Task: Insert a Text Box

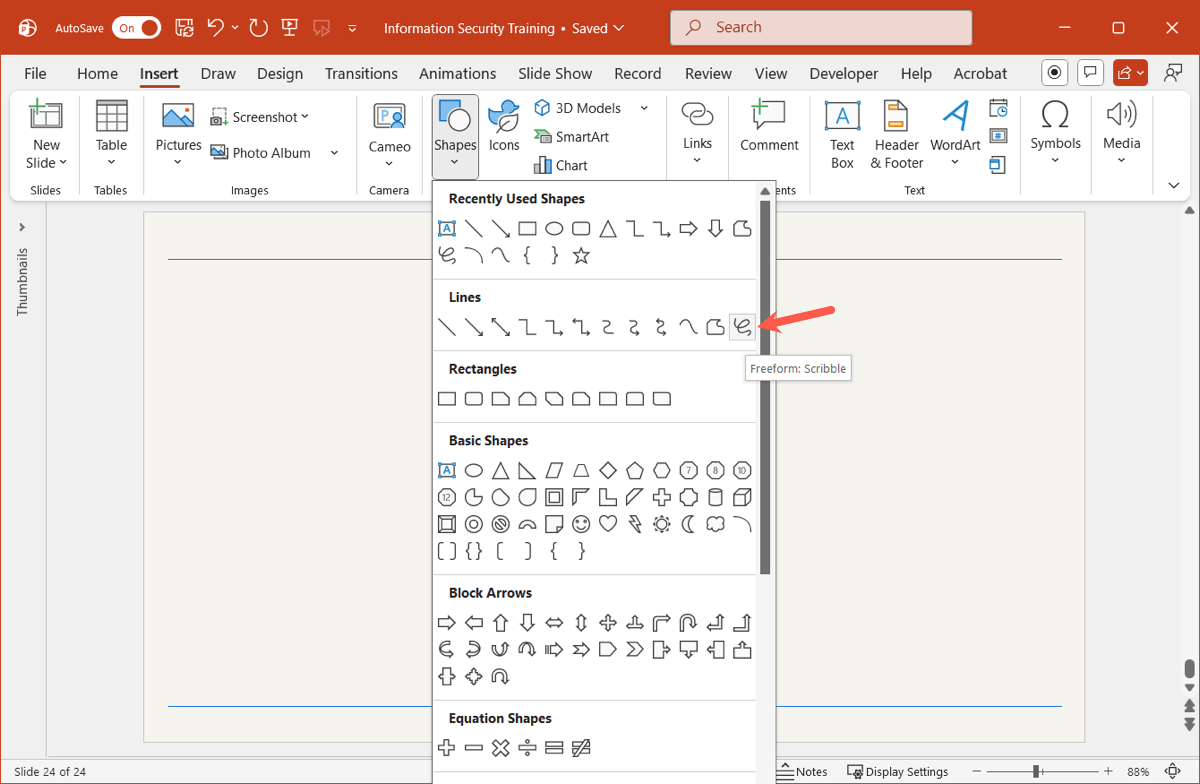Action: point(842,135)
